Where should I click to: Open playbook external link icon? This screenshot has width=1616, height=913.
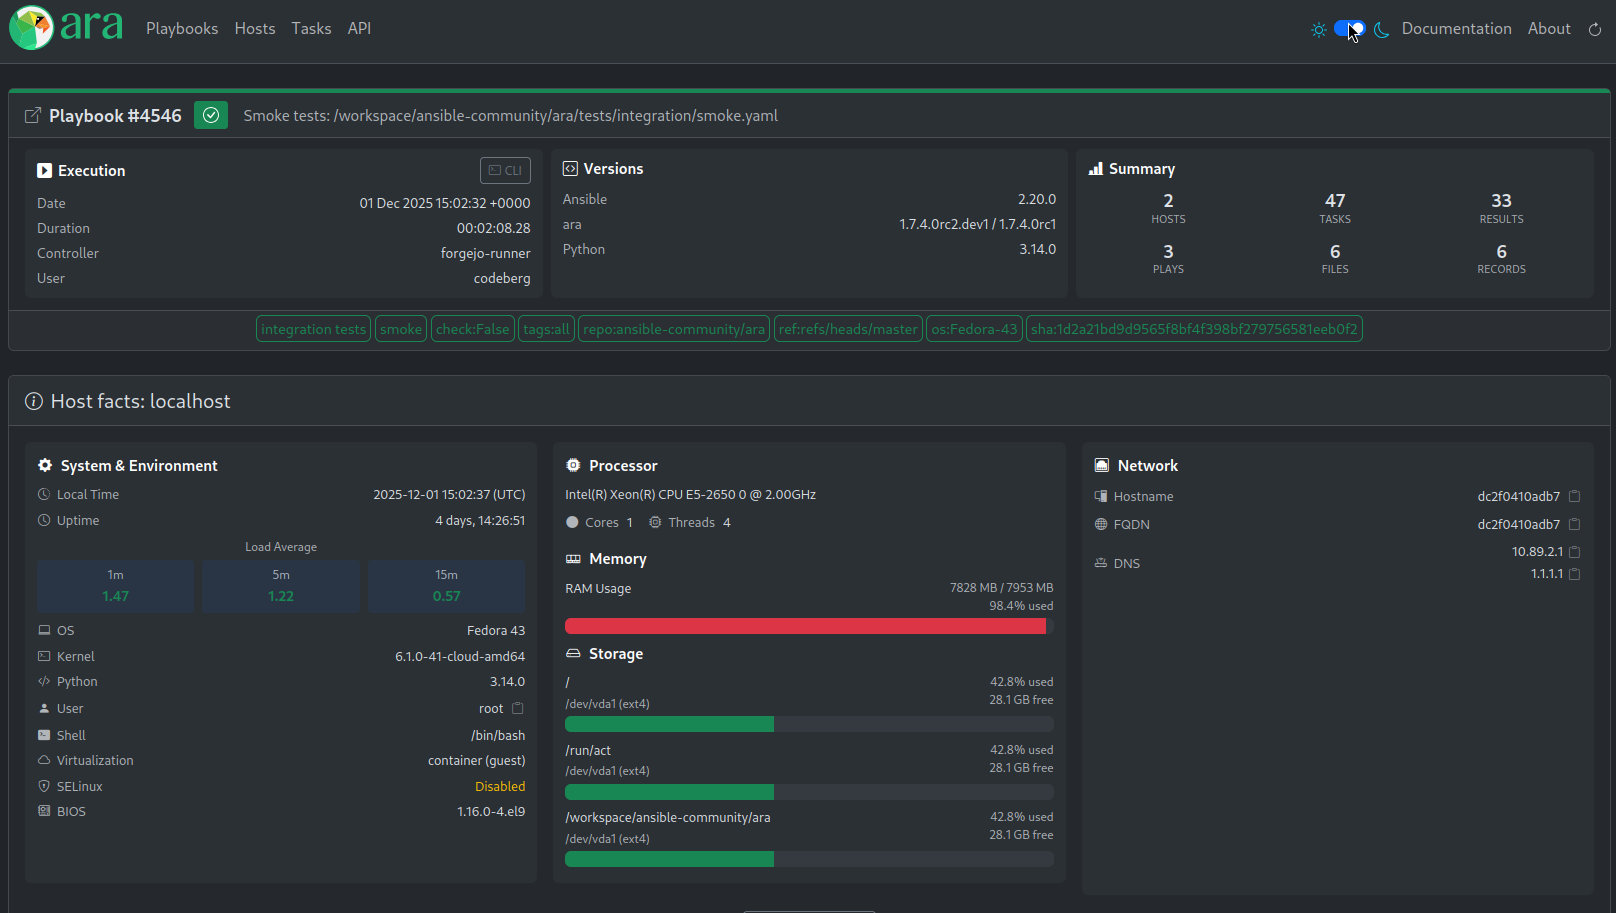pyautogui.click(x=33, y=116)
